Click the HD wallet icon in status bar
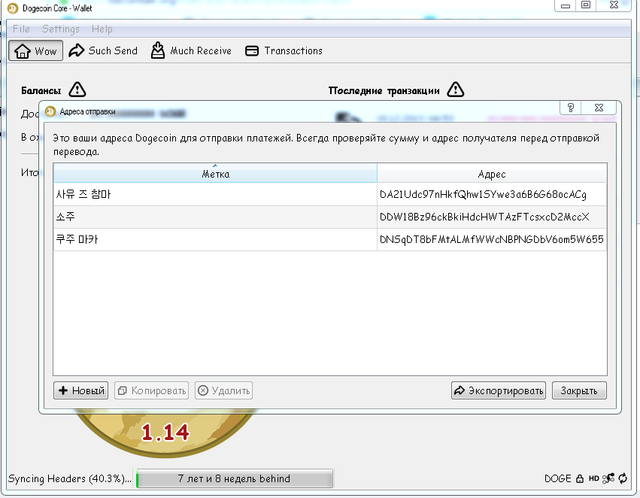The image size is (640, 498). pos(593,478)
